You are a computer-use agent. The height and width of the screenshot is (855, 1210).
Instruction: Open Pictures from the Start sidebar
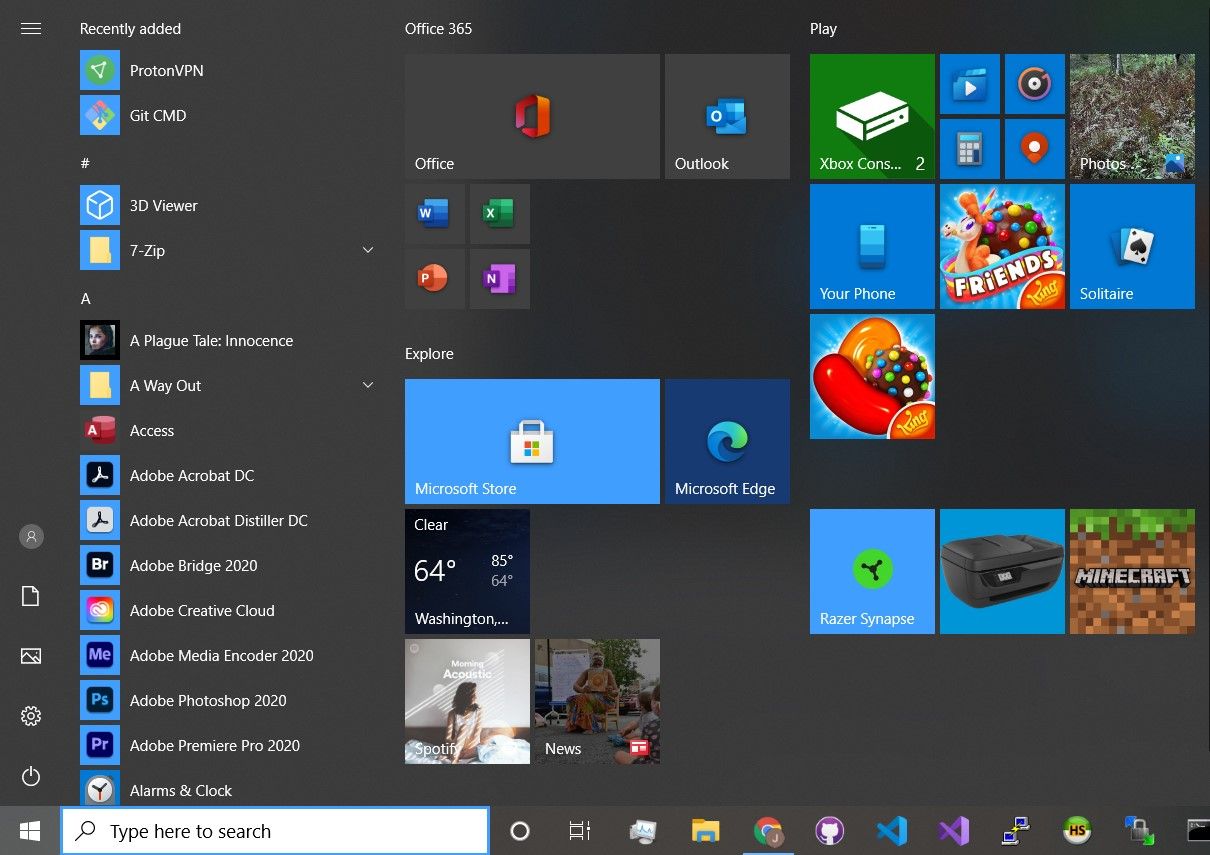coord(31,656)
